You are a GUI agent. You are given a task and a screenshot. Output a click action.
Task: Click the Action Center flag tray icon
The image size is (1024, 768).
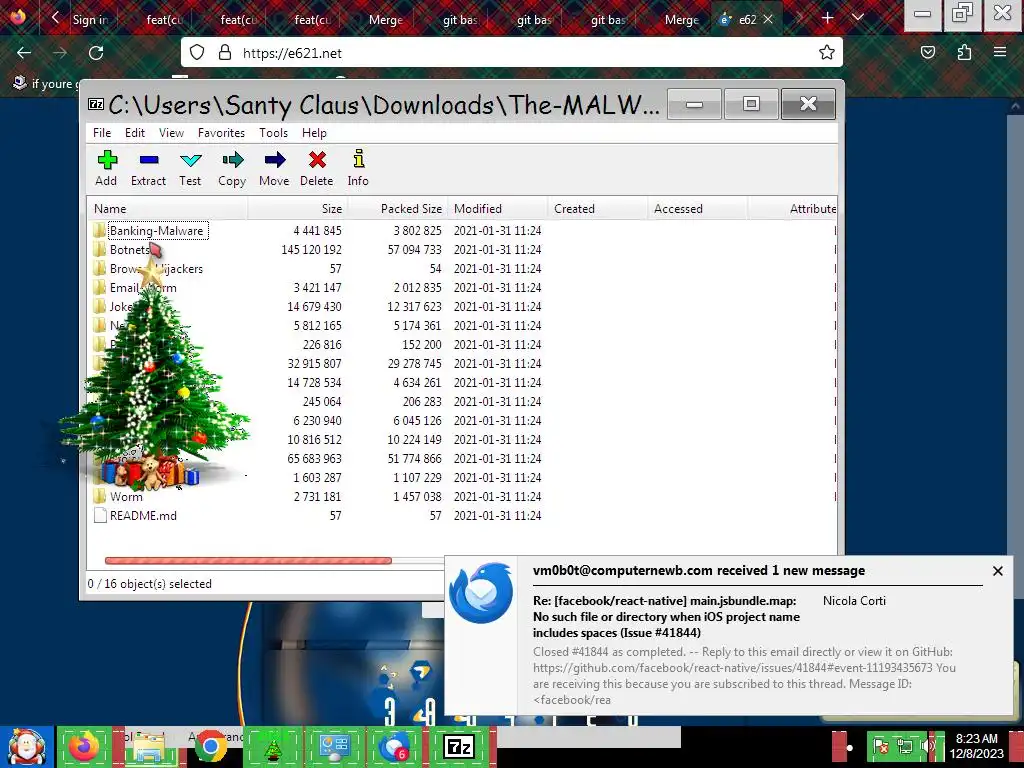[880, 746]
